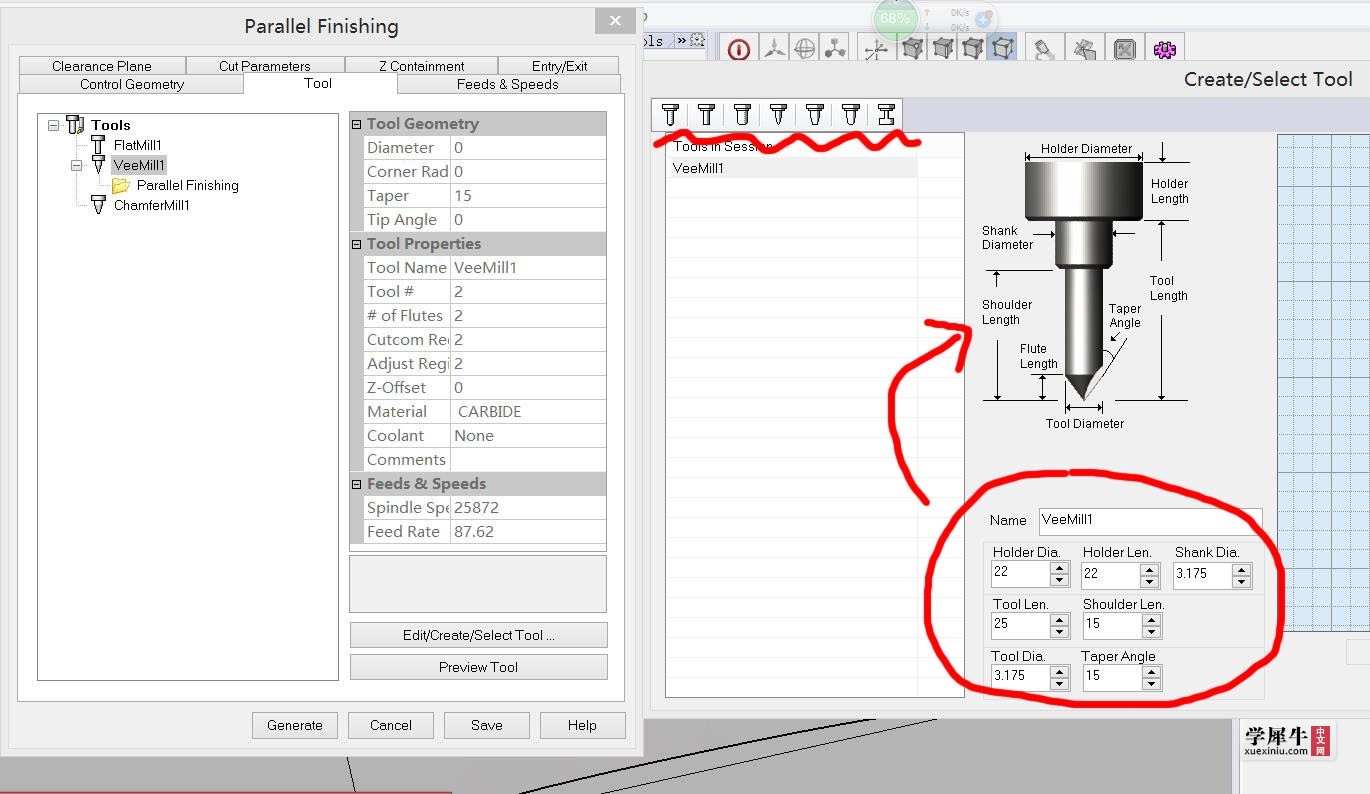Click the Tool Name value VeeMill1
Viewport: 1370px width, 794px height.
click(528, 268)
